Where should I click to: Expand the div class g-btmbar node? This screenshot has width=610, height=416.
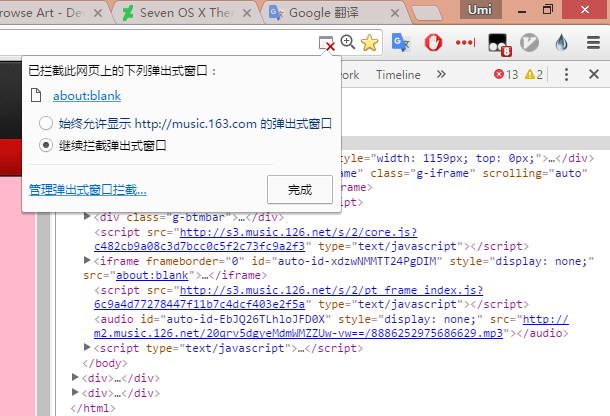coord(89,216)
